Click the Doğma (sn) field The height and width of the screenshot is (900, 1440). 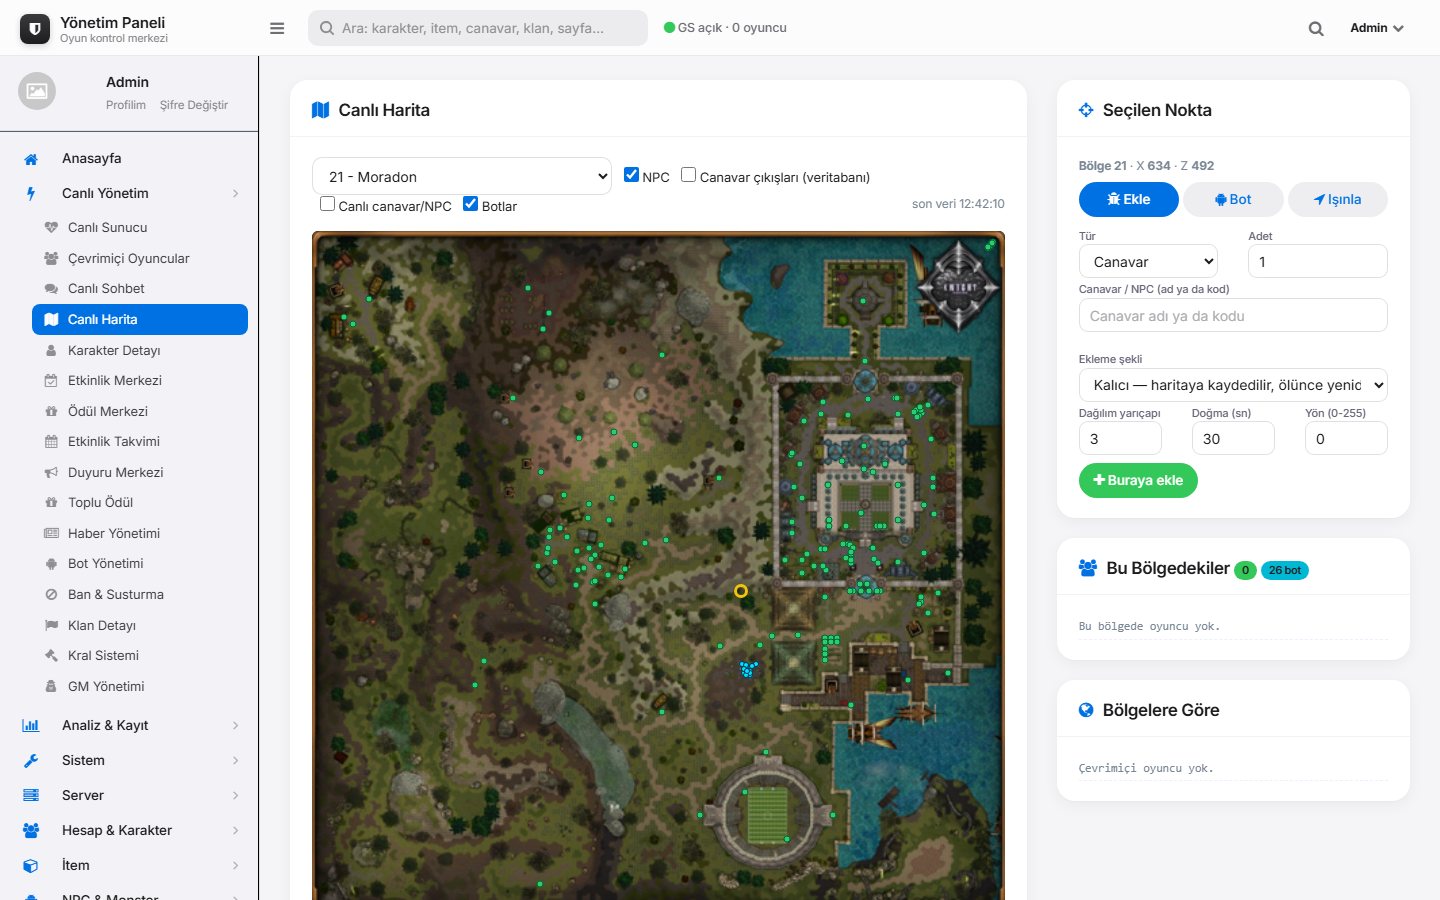click(1233, 438)
